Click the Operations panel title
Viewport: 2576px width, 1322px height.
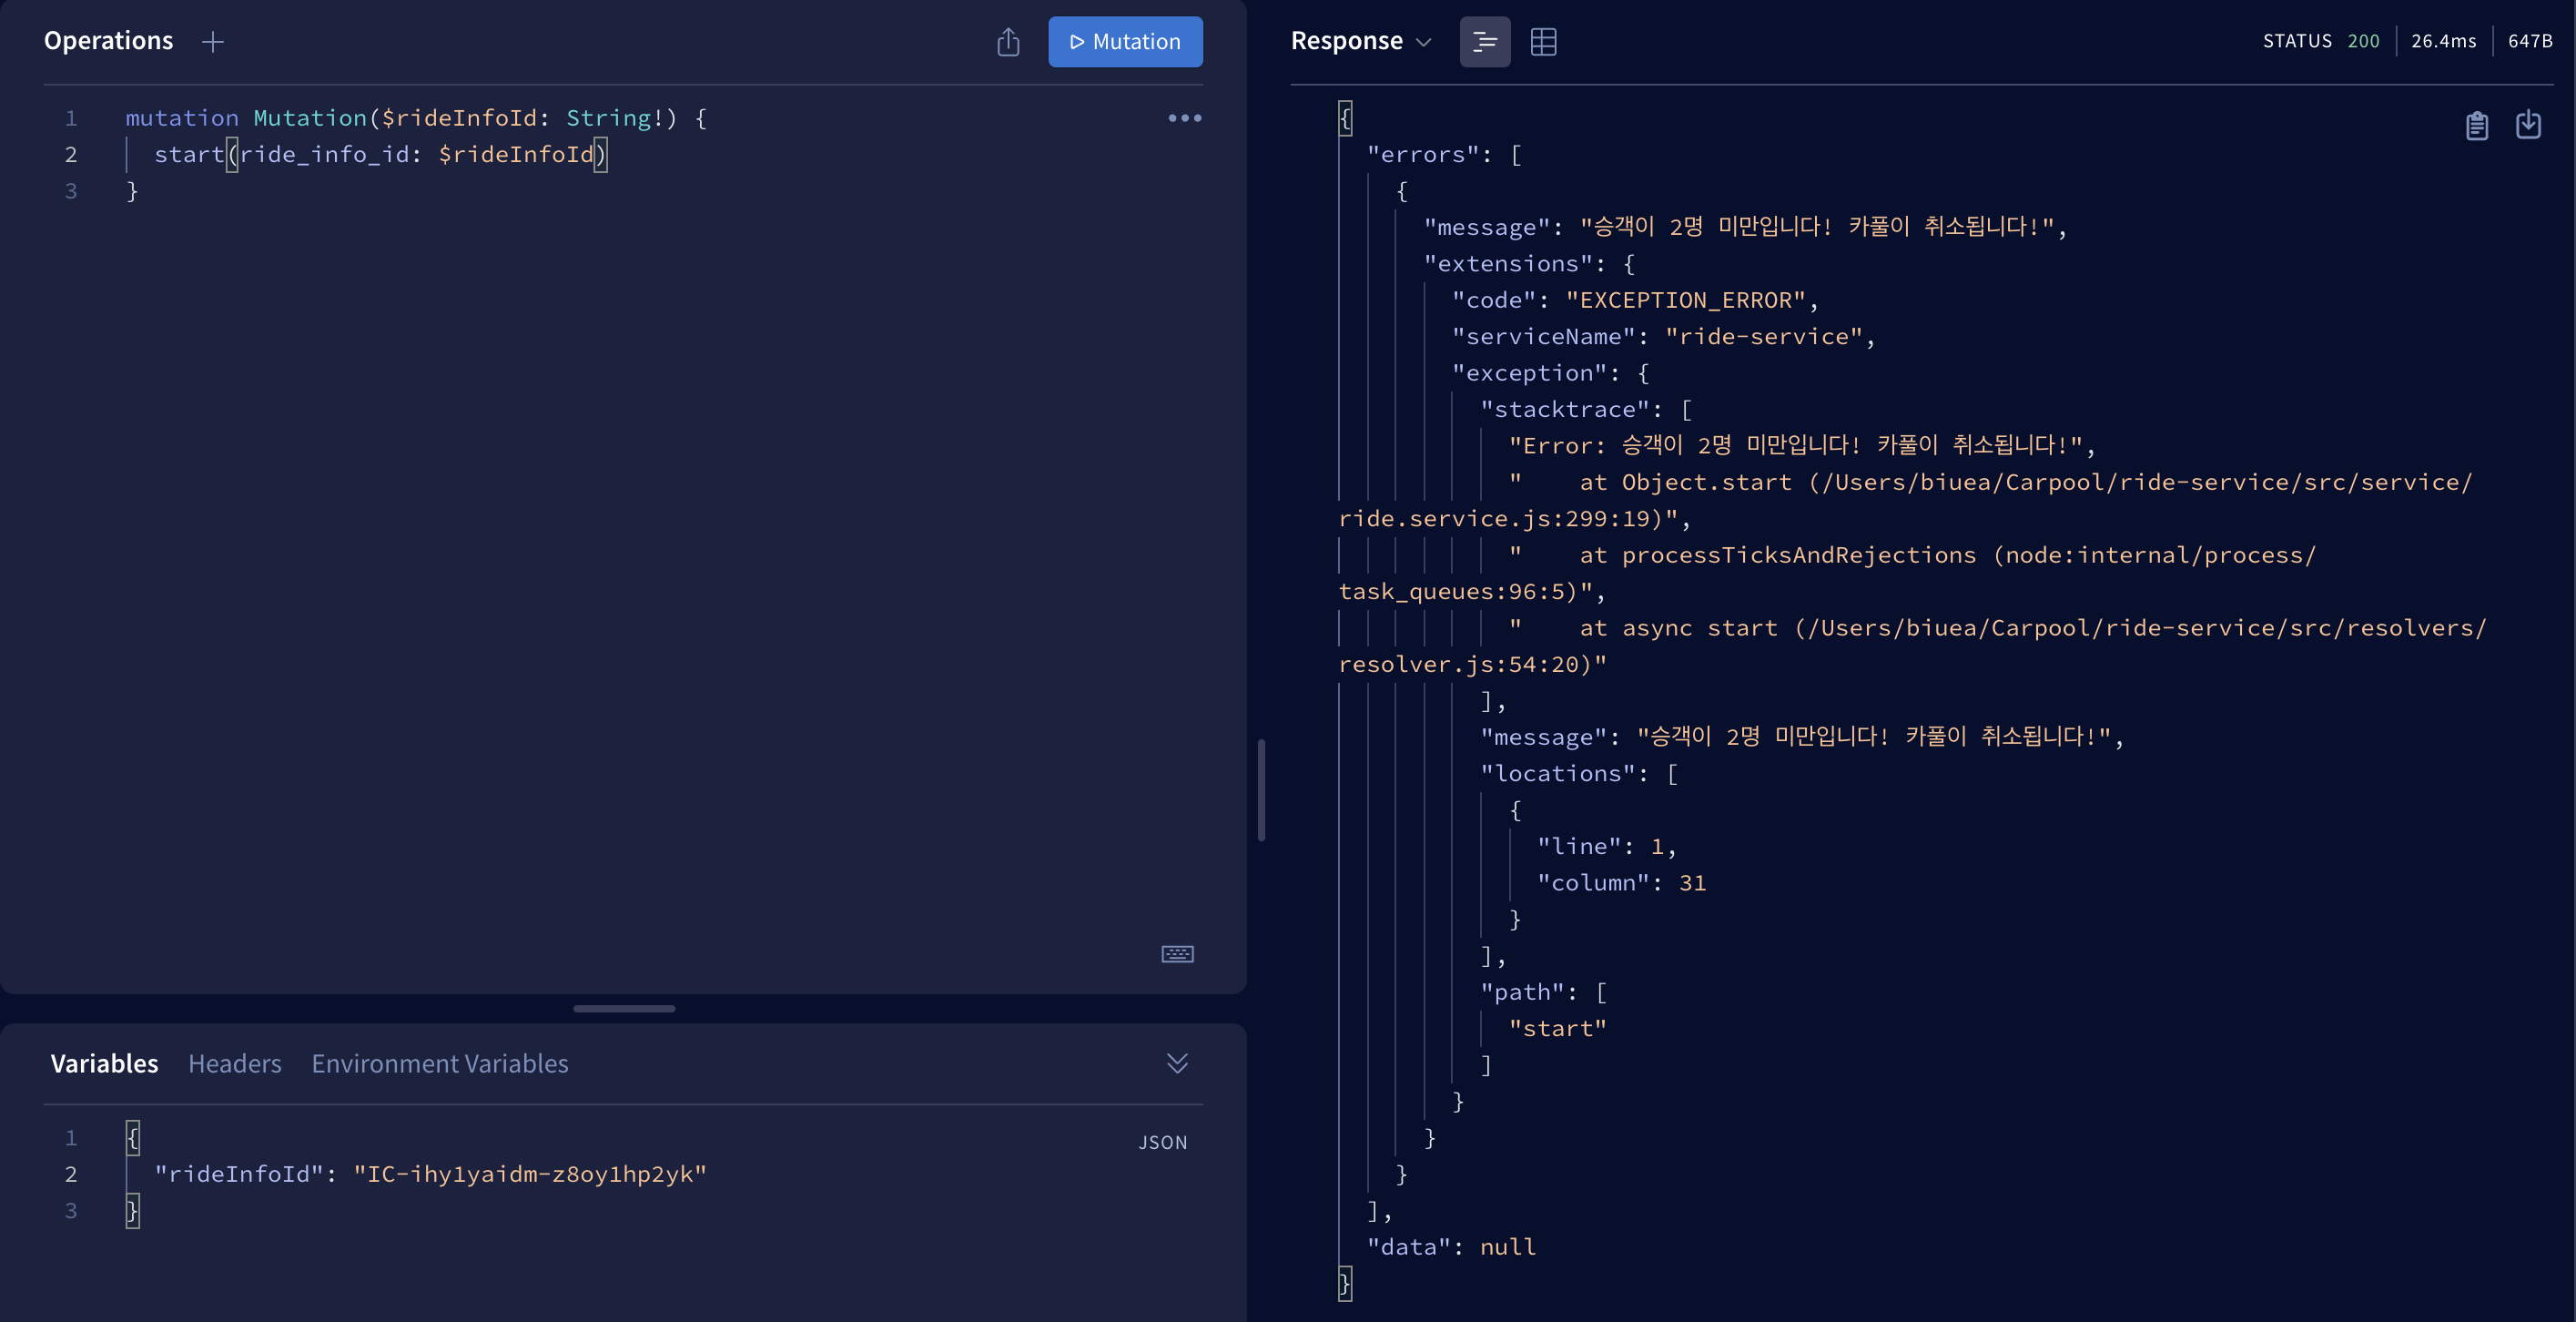pos(108,41)
